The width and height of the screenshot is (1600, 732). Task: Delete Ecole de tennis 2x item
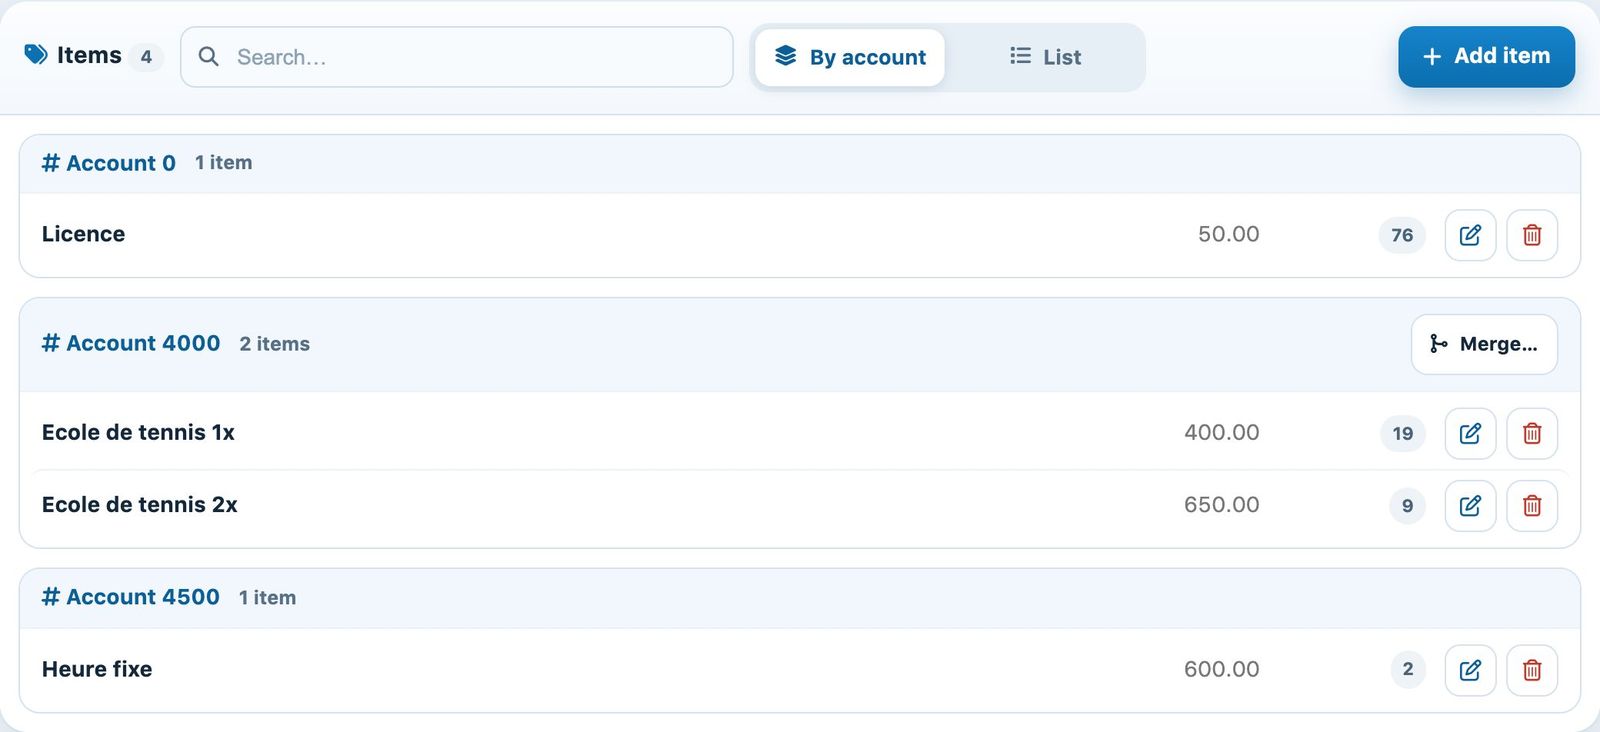pos(1532,505)
